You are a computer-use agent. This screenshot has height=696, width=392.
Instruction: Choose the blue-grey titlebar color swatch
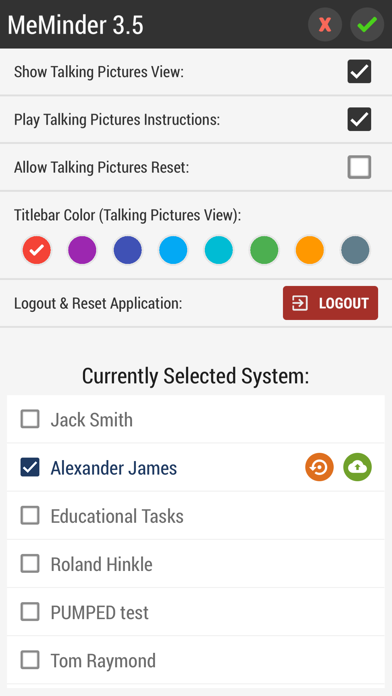click(355, 250)
